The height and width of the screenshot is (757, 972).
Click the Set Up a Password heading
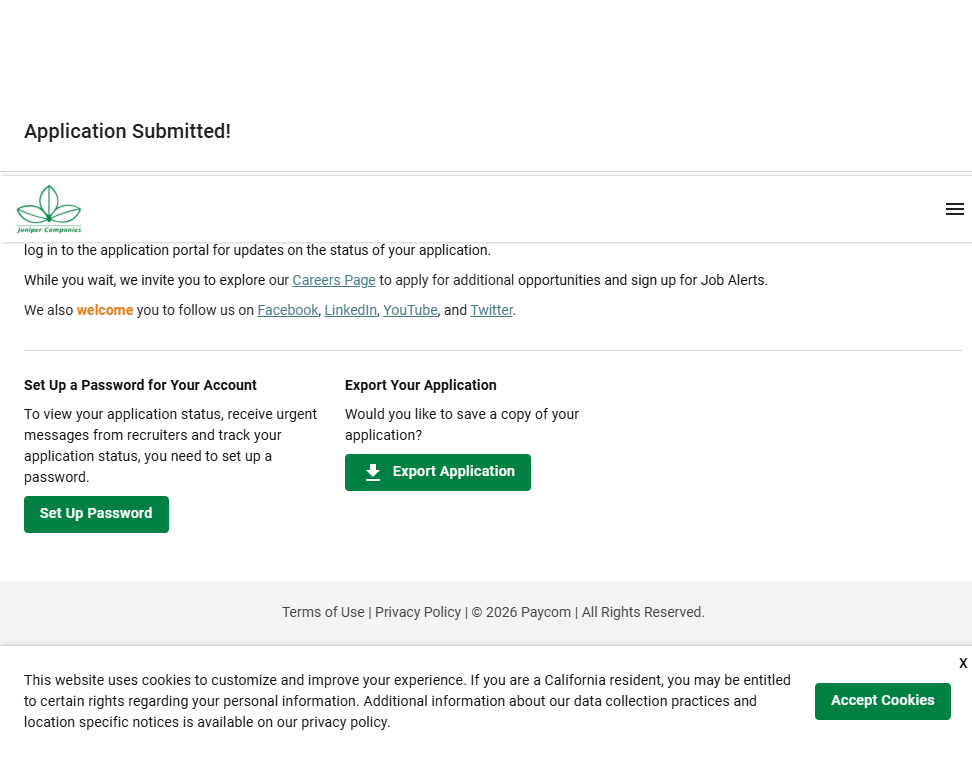pyautogui.click(x=140, y=385)
